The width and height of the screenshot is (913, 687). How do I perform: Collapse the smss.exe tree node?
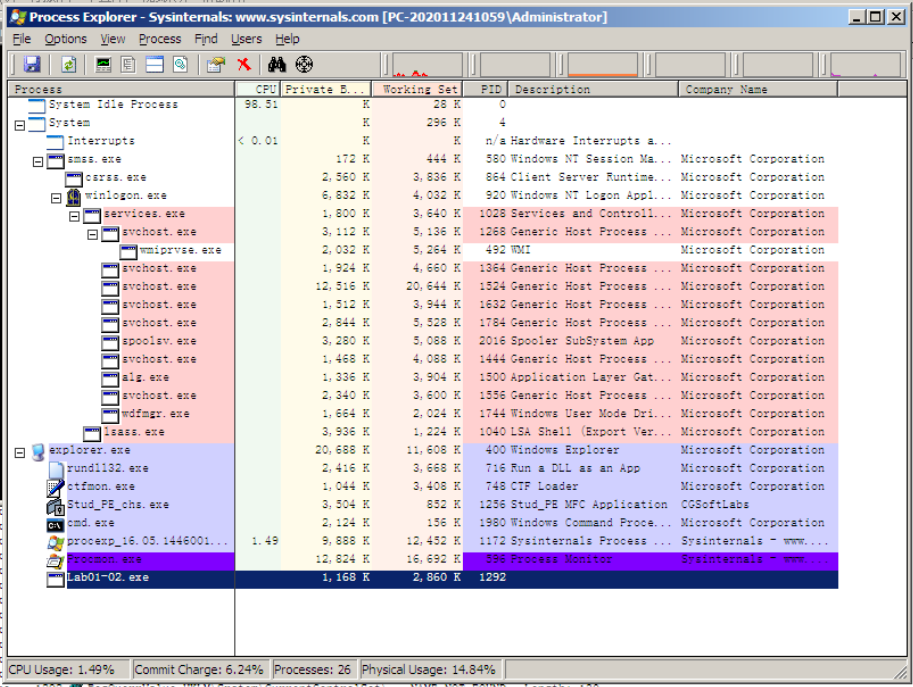coord(38,162)
